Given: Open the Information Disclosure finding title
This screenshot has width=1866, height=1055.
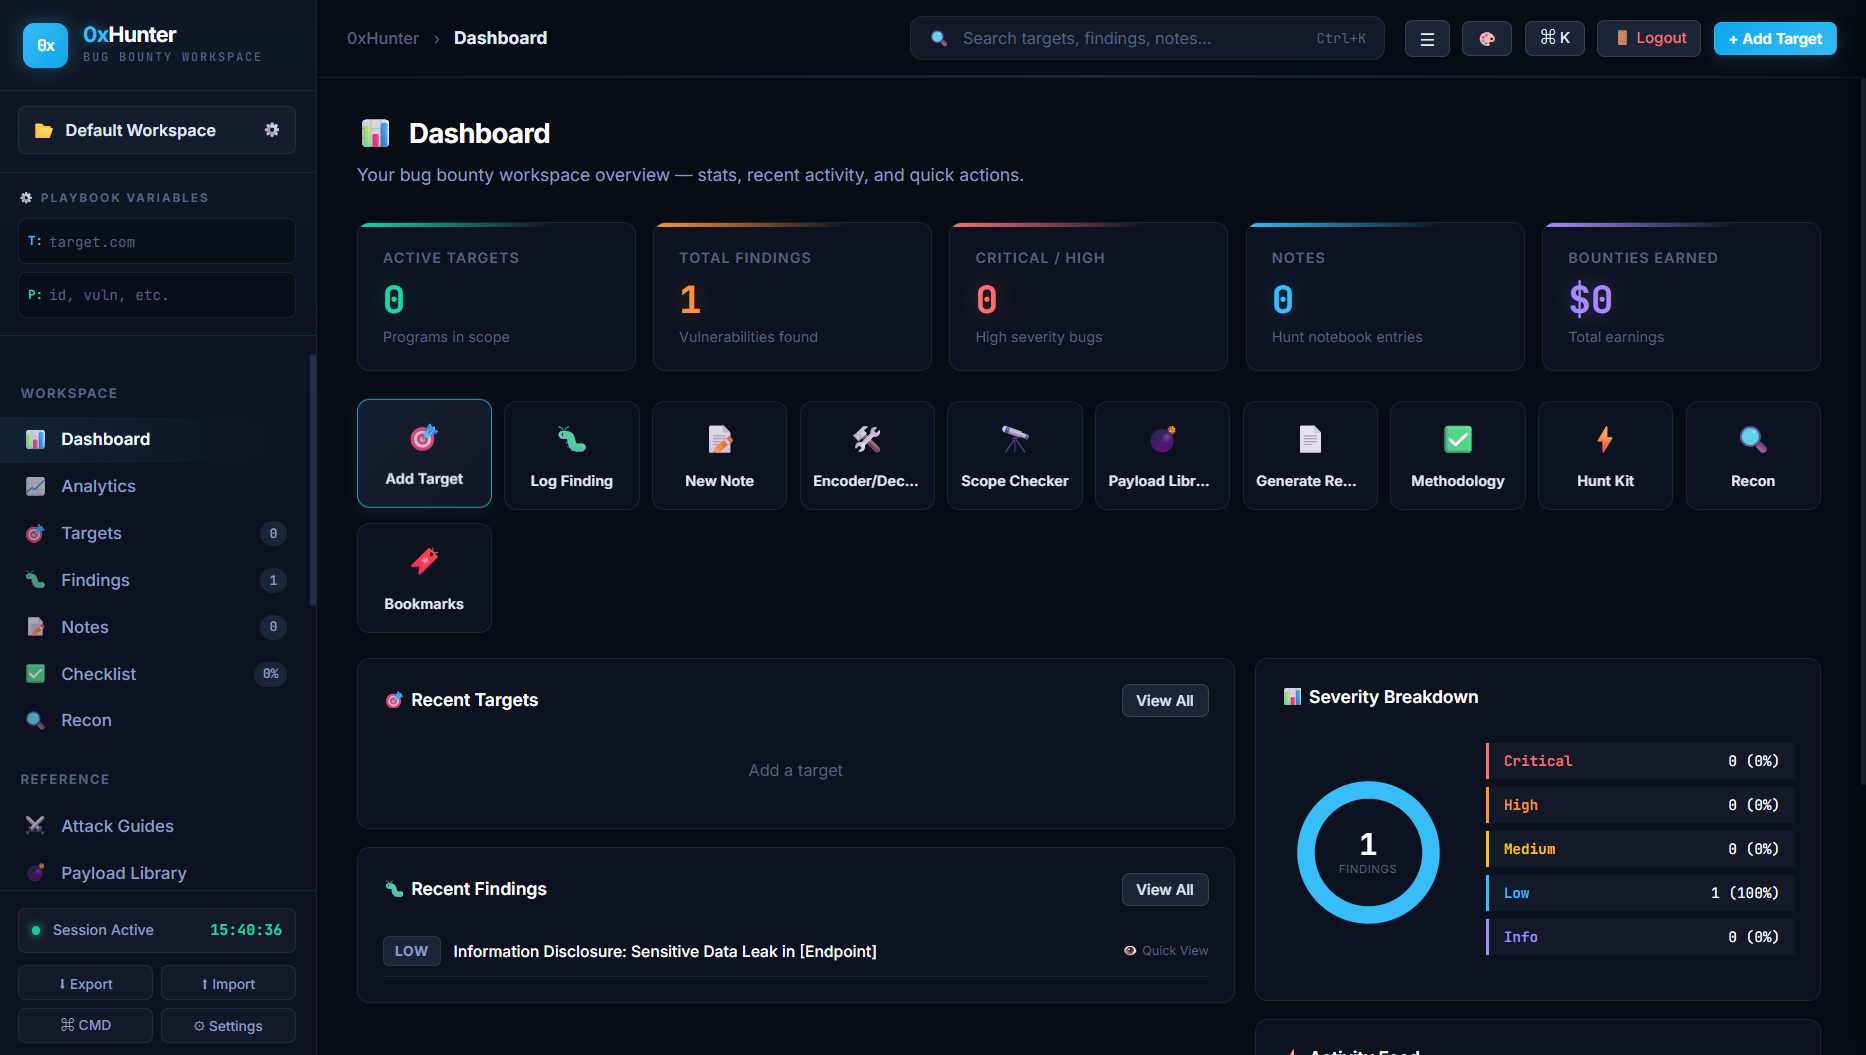Looking at the screenshot, I should [x=665, y=951].
